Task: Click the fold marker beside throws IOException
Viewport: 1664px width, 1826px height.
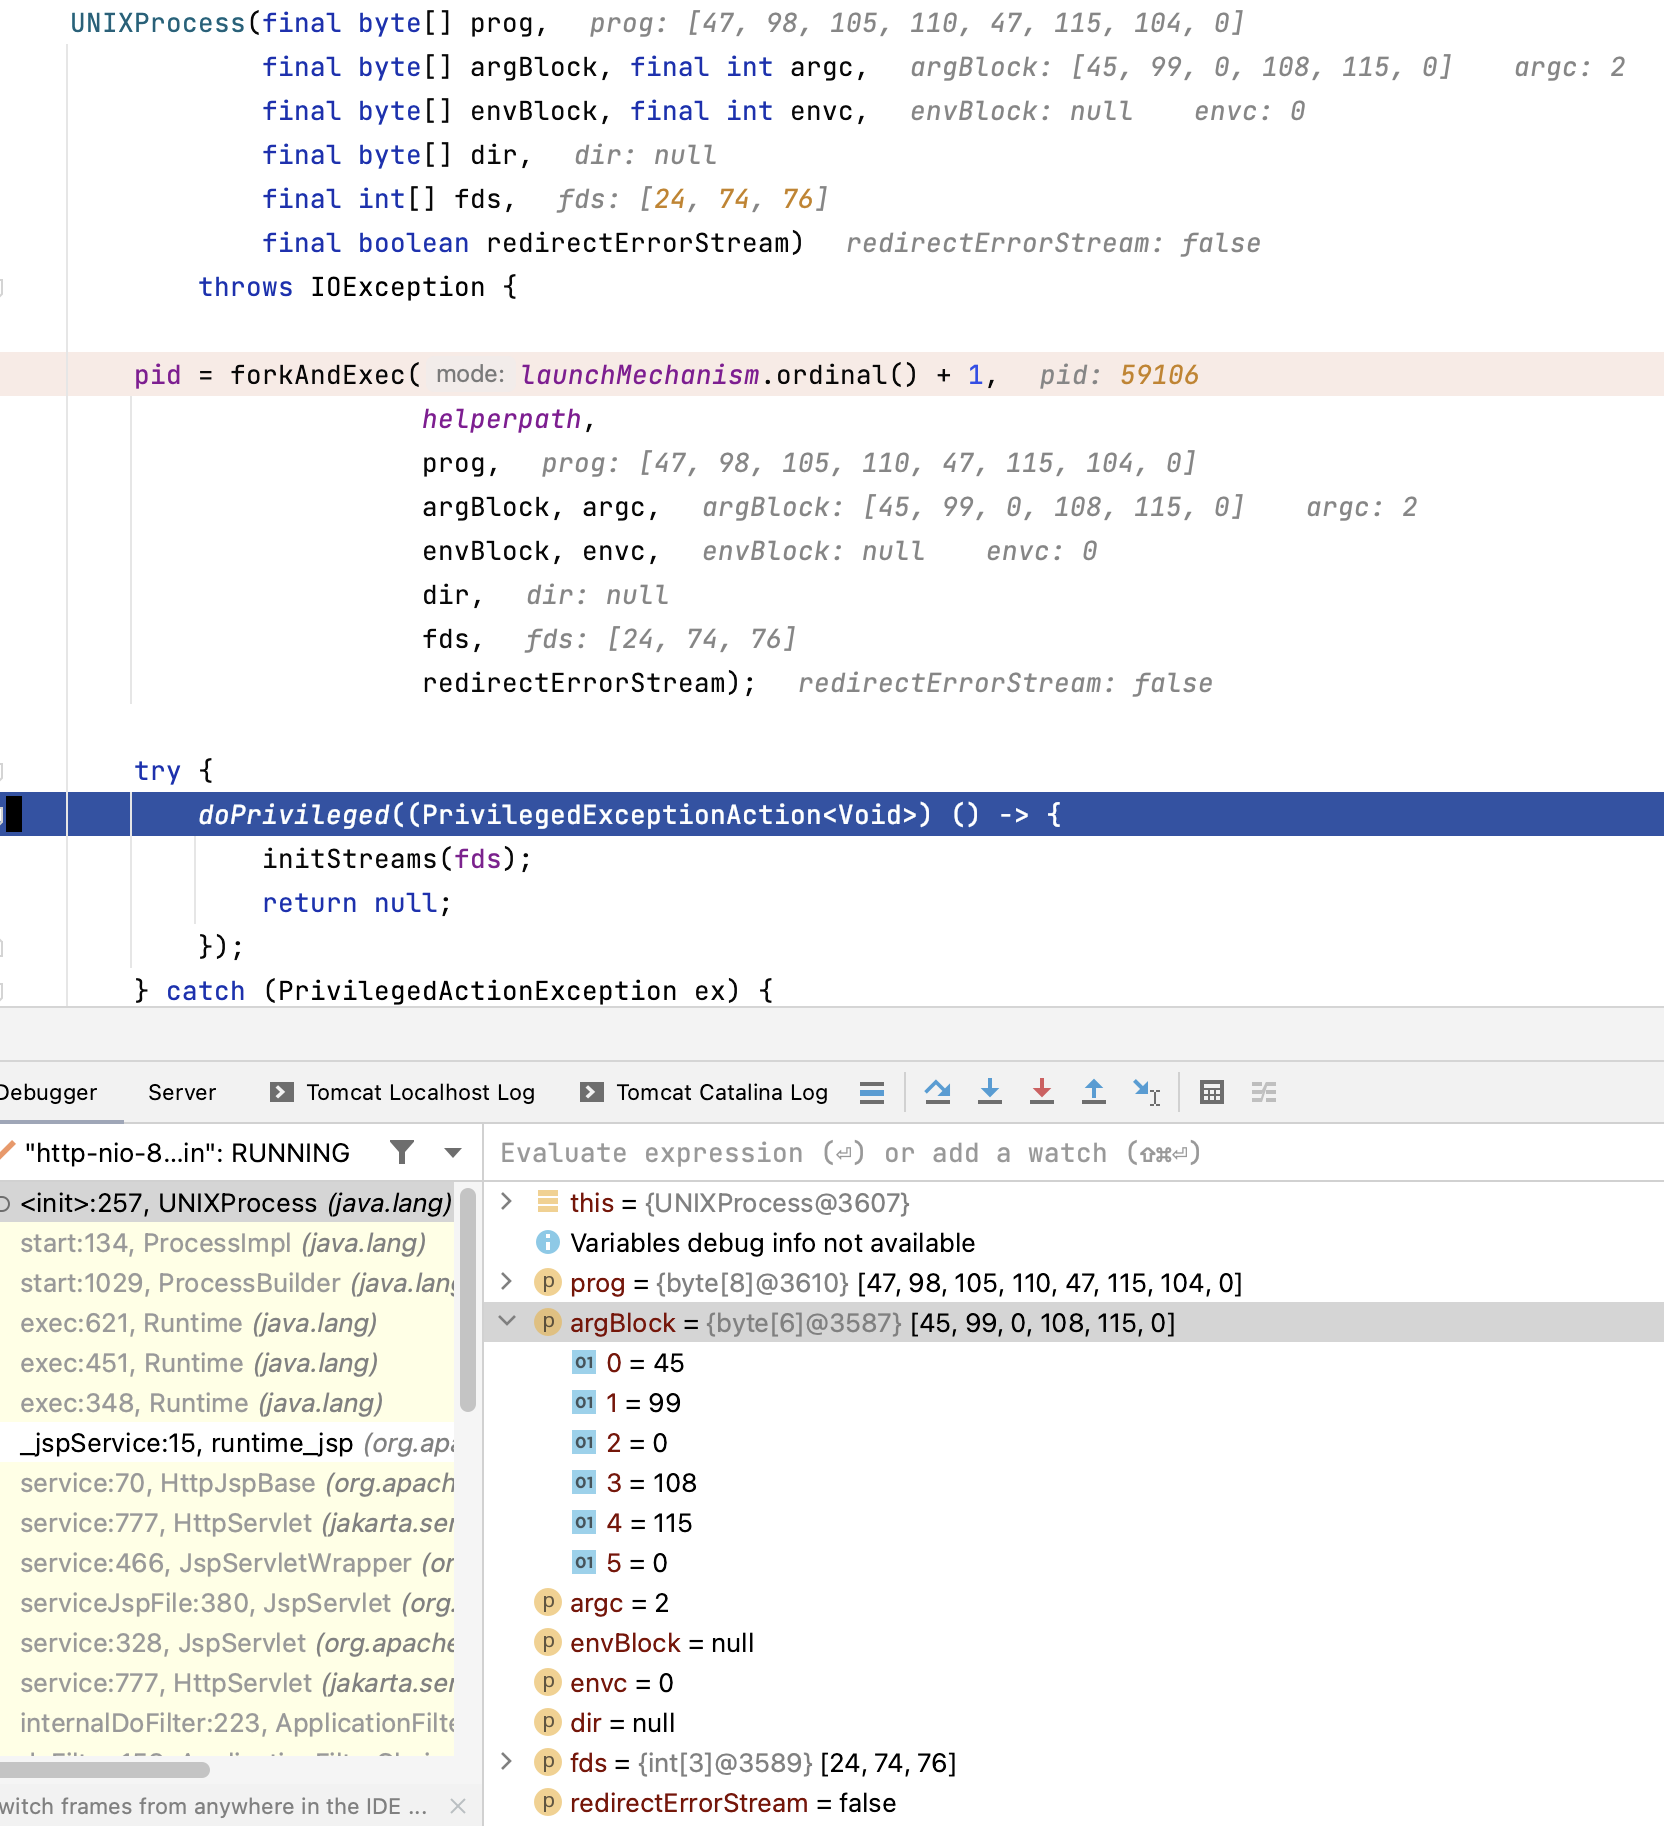Action: coord(3,287)
